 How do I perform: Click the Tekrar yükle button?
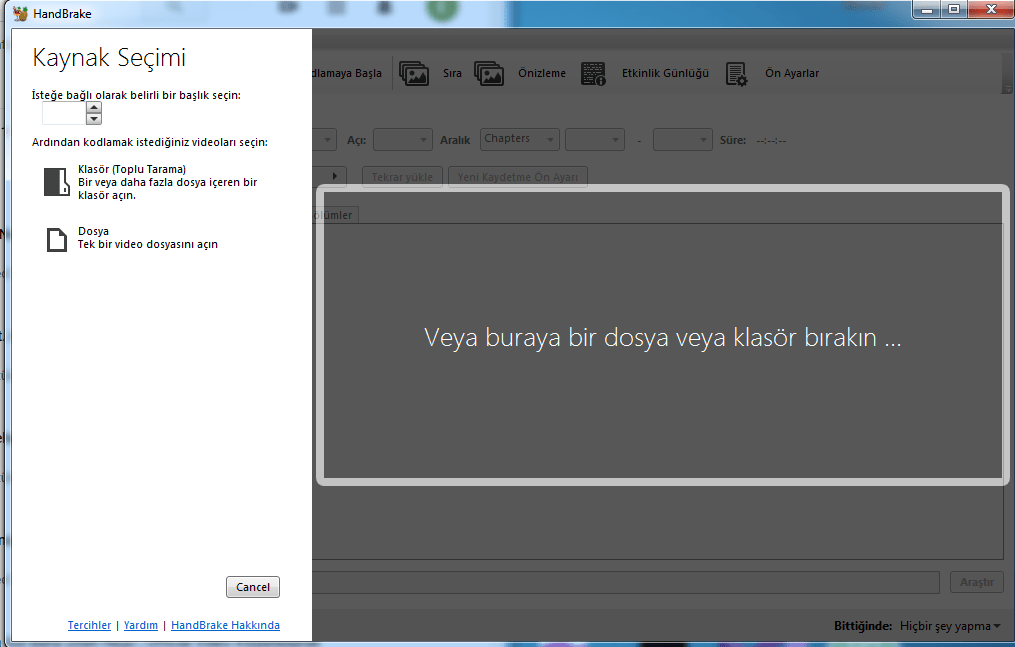point(402,177)
